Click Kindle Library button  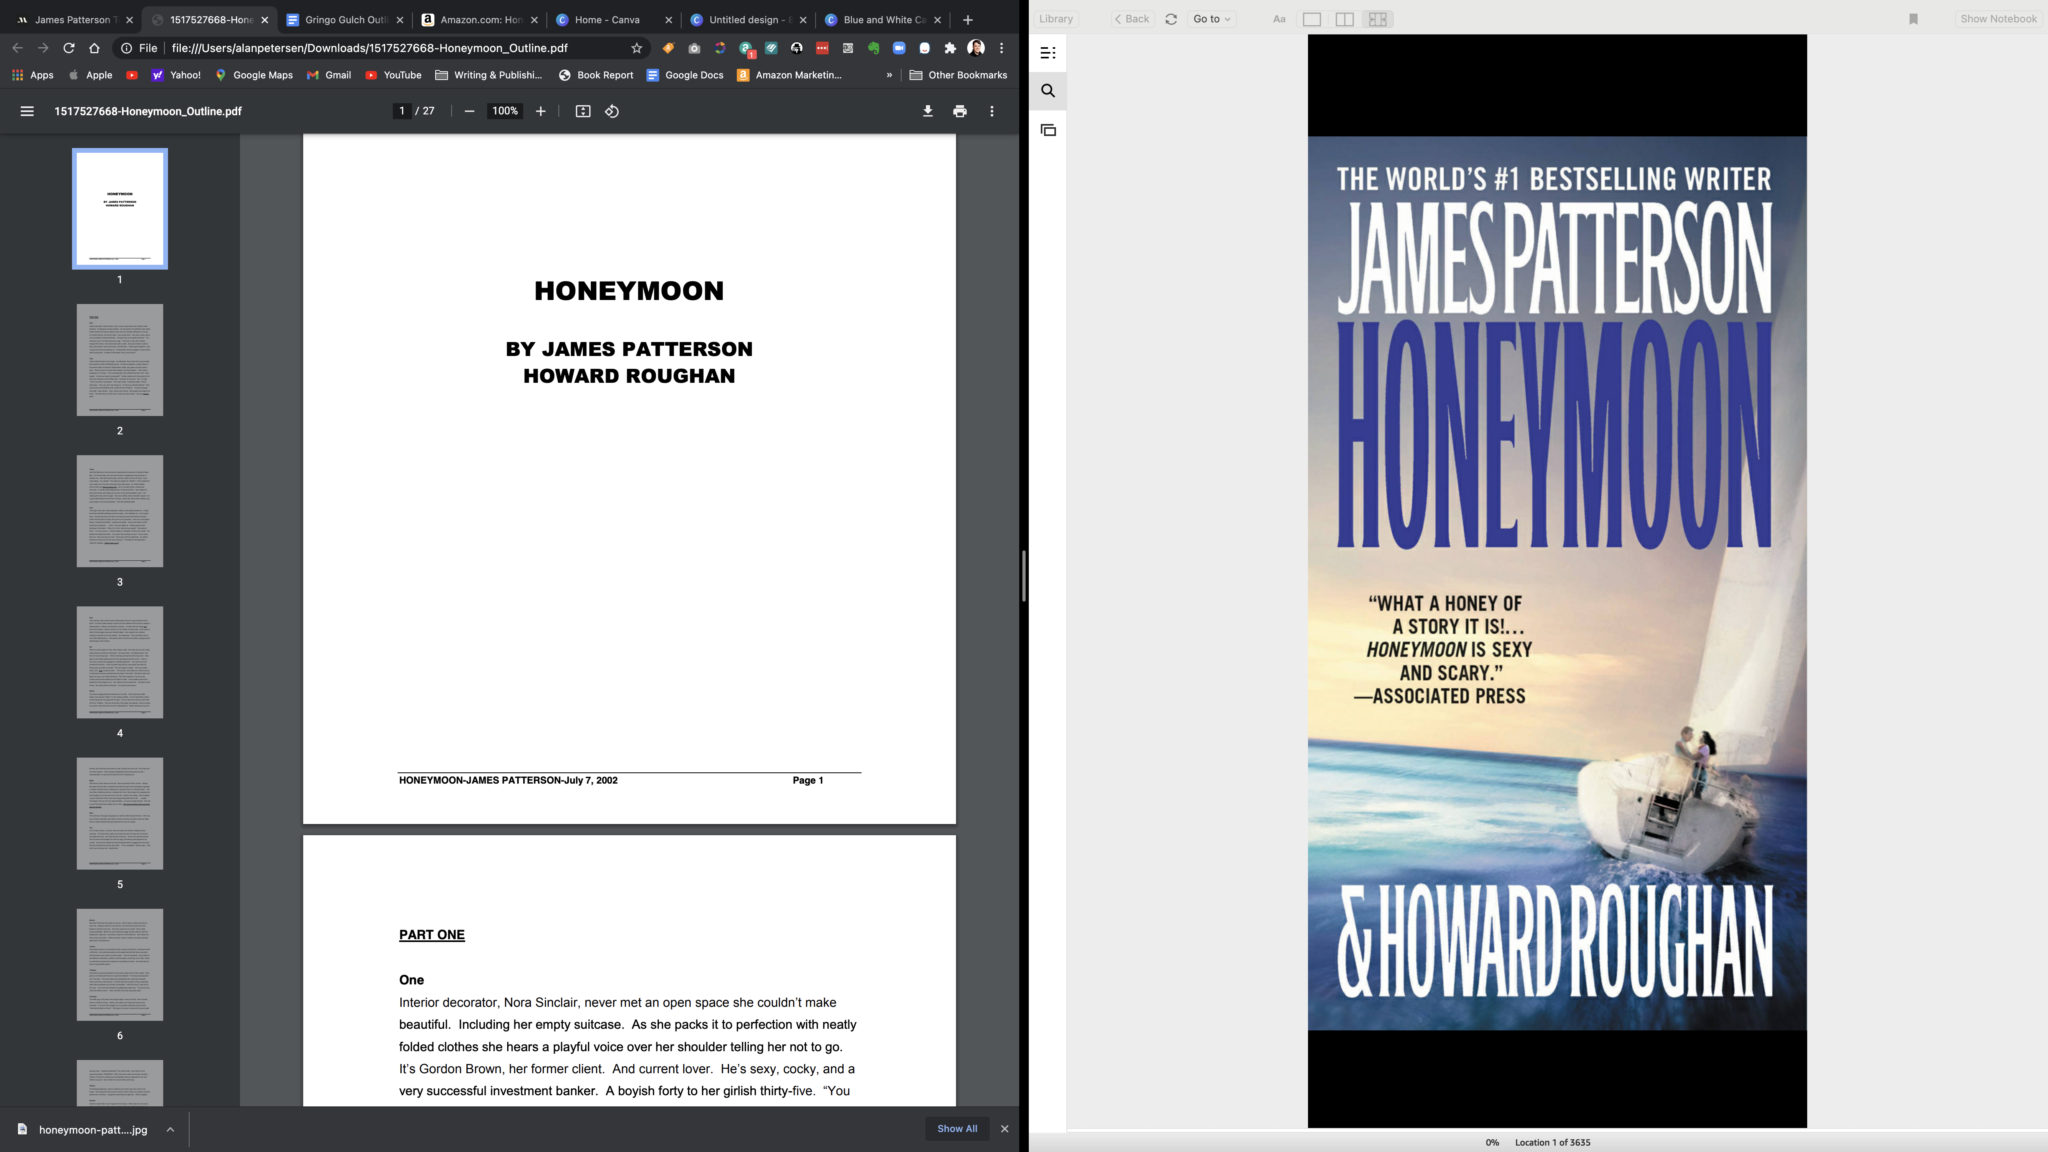[1056, 19]
